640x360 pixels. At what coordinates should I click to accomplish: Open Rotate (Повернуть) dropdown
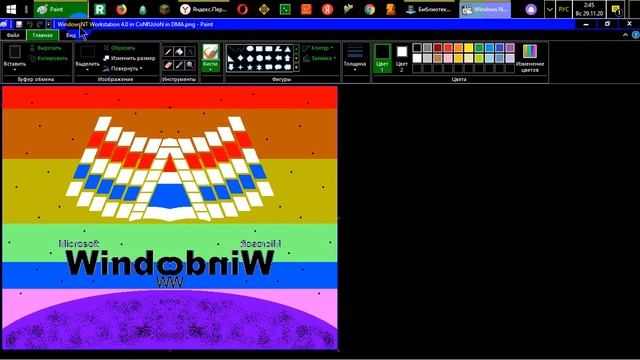point(123,69)
